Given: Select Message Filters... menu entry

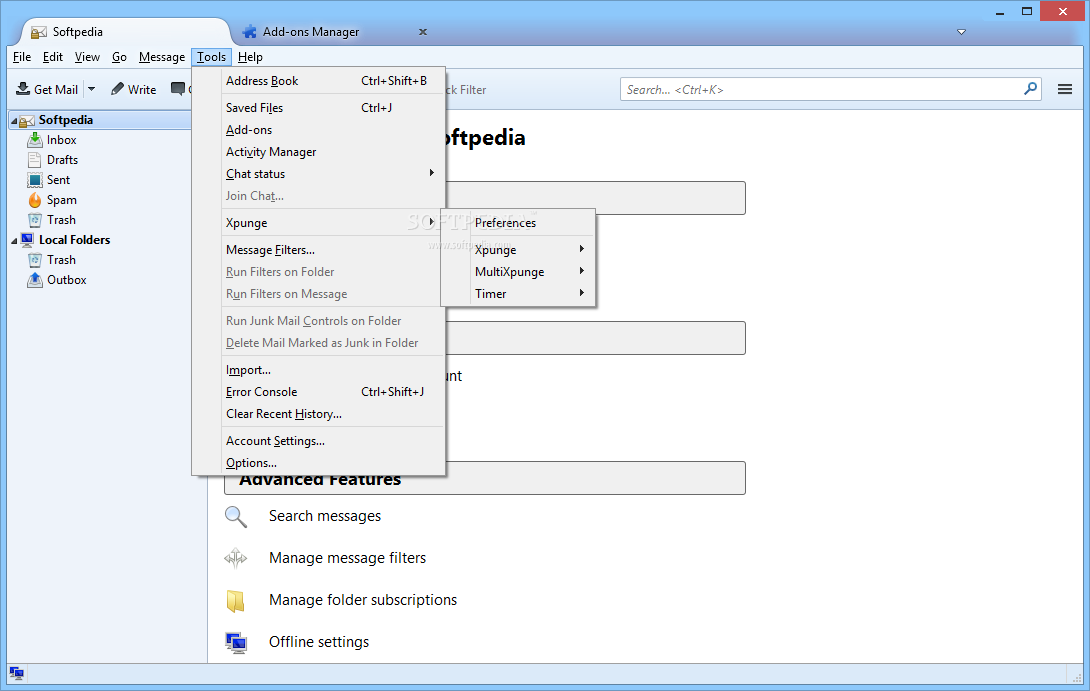Looking at the screenshot, I should [318, 250].
